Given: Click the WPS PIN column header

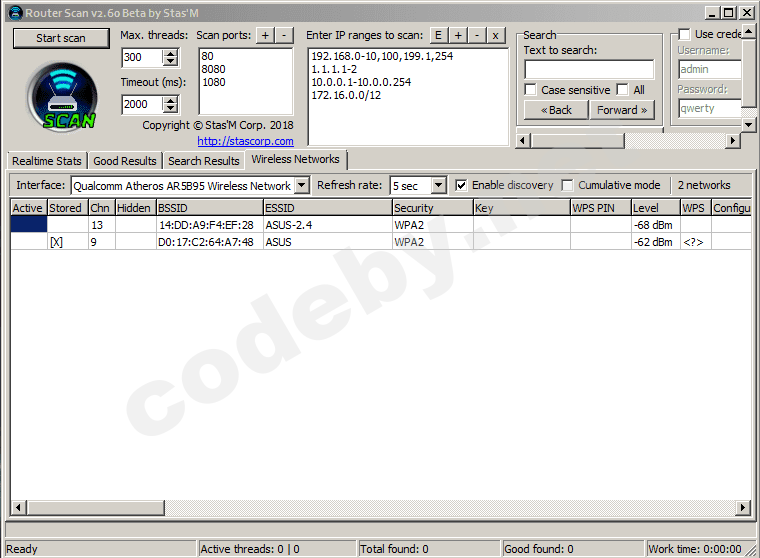Looking at the screenshot, I should pyautogui.click(x=601, y=208).
